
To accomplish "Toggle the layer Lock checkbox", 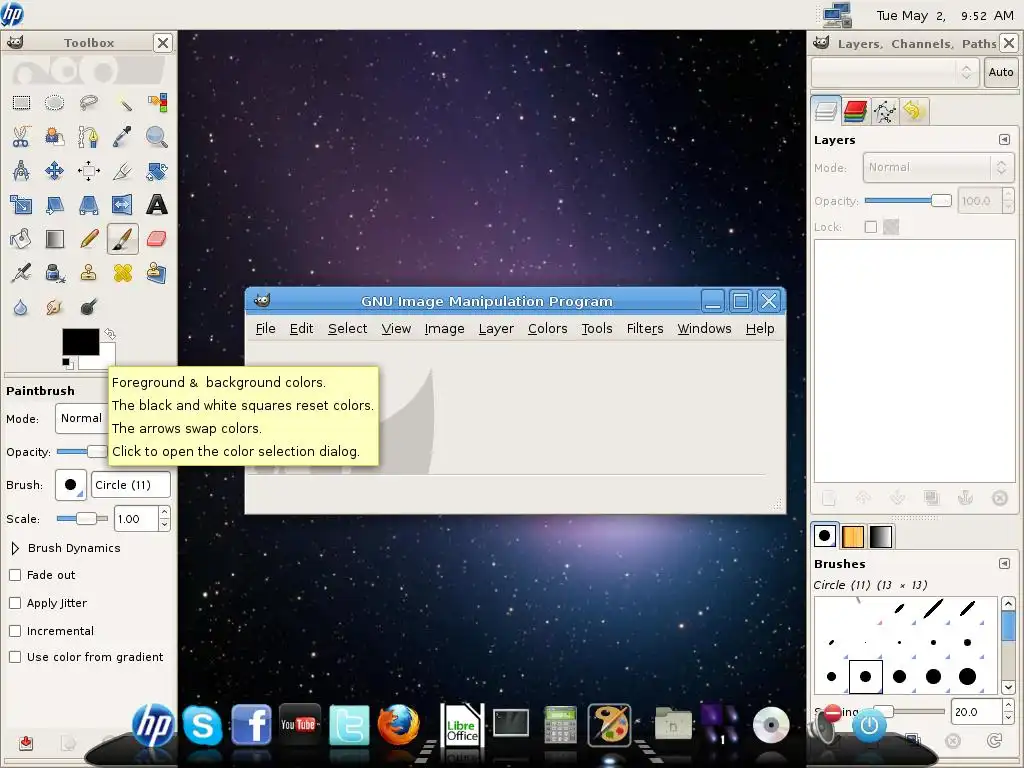I will click(871, 227).
